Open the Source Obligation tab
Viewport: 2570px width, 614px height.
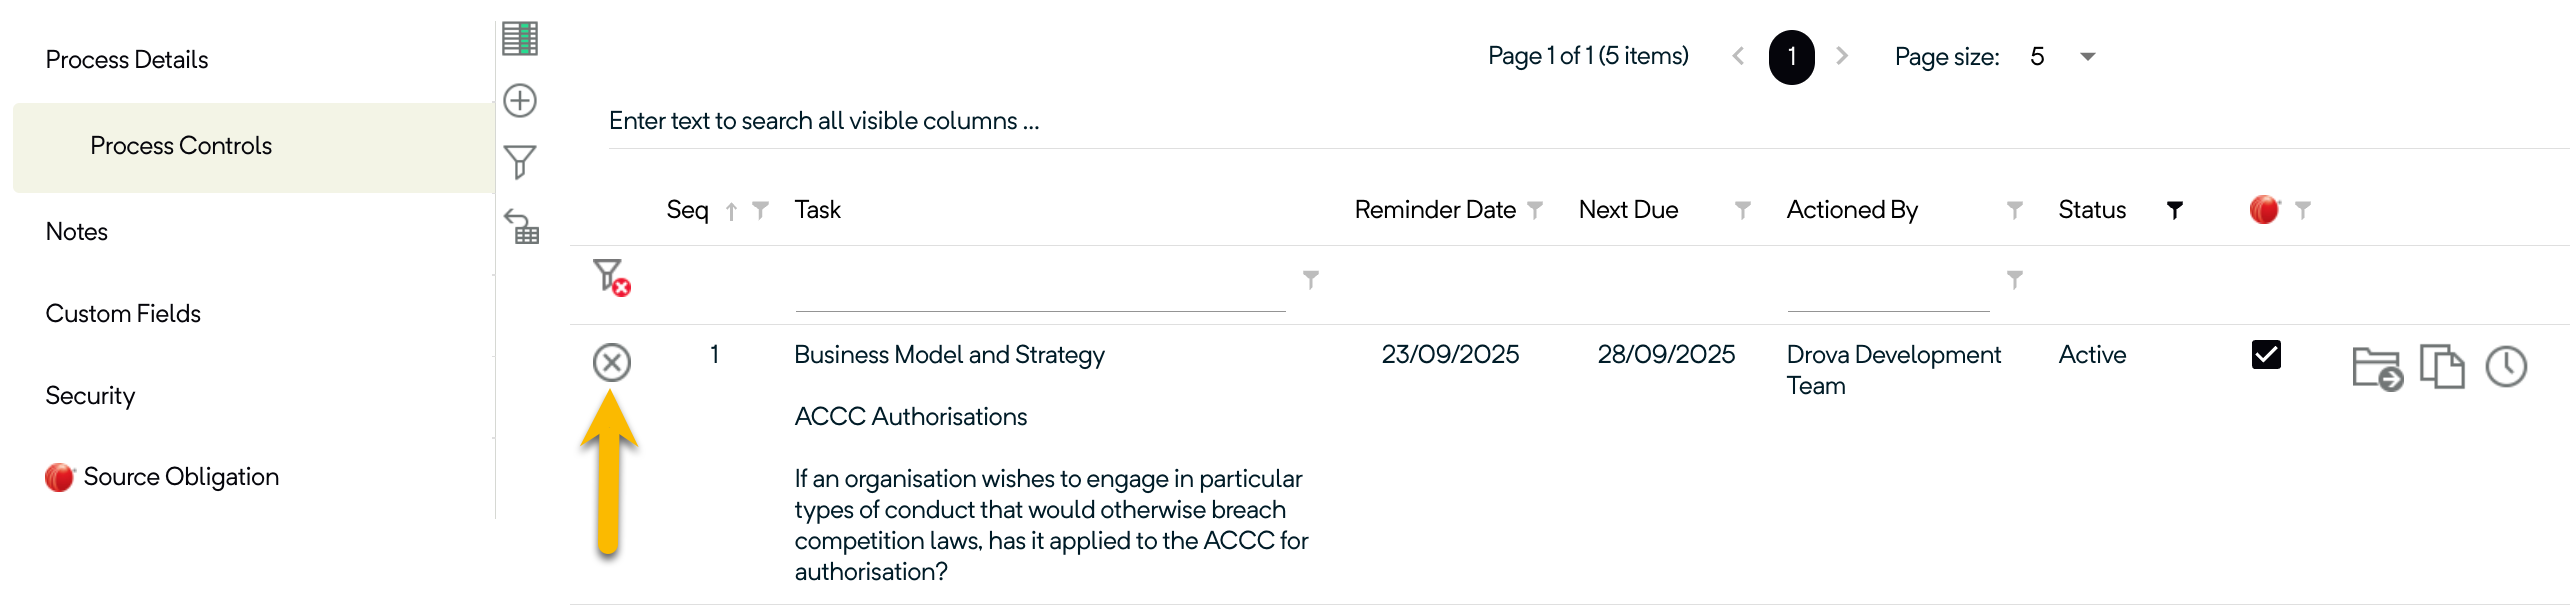click(180, 477)
